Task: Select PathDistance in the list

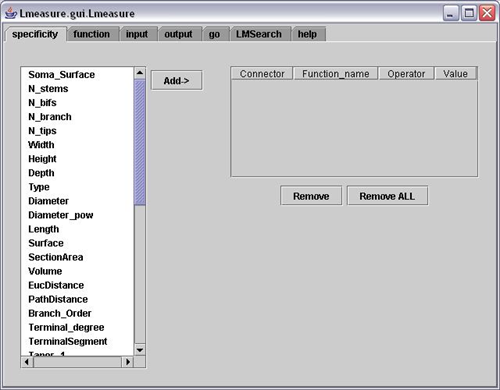Action: [x=77, y=299]
